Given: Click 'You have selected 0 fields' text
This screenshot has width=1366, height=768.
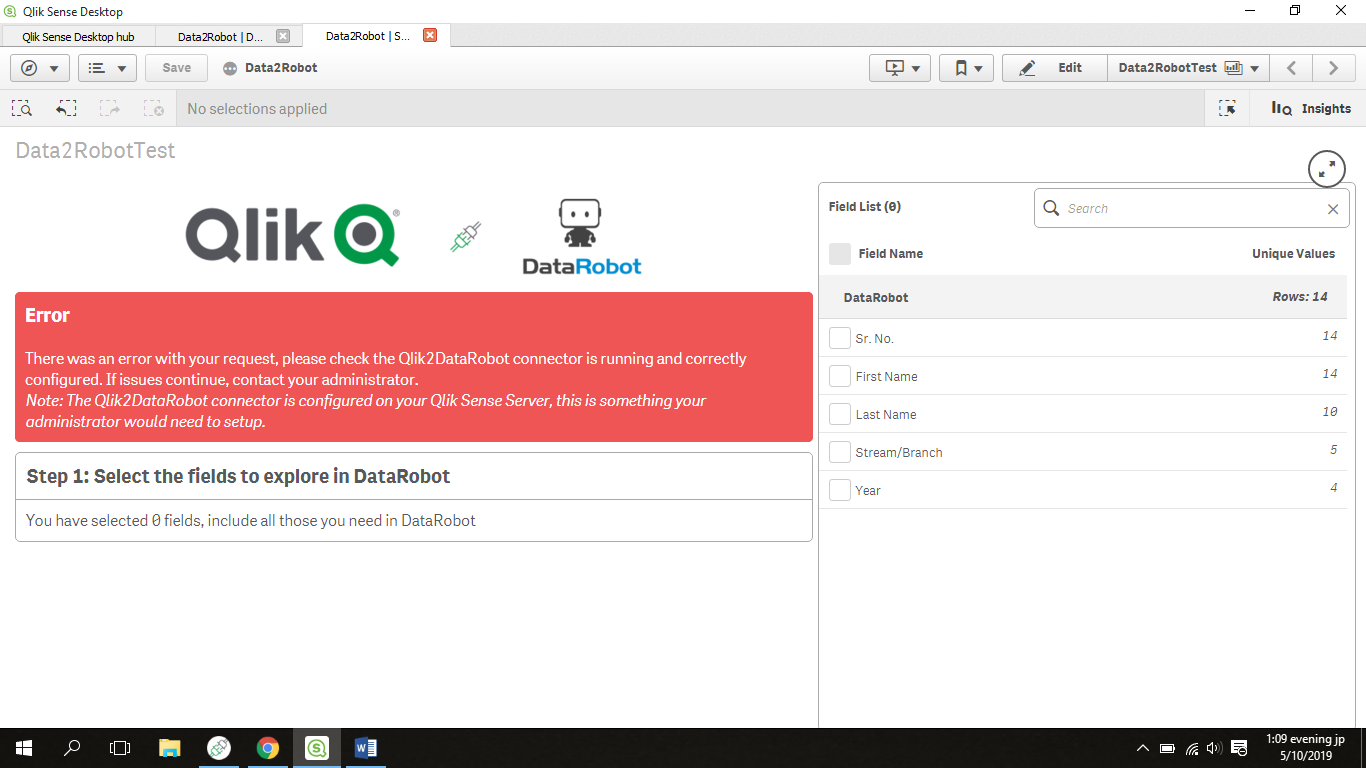Looking at the screenshot, I should [117, 521].
